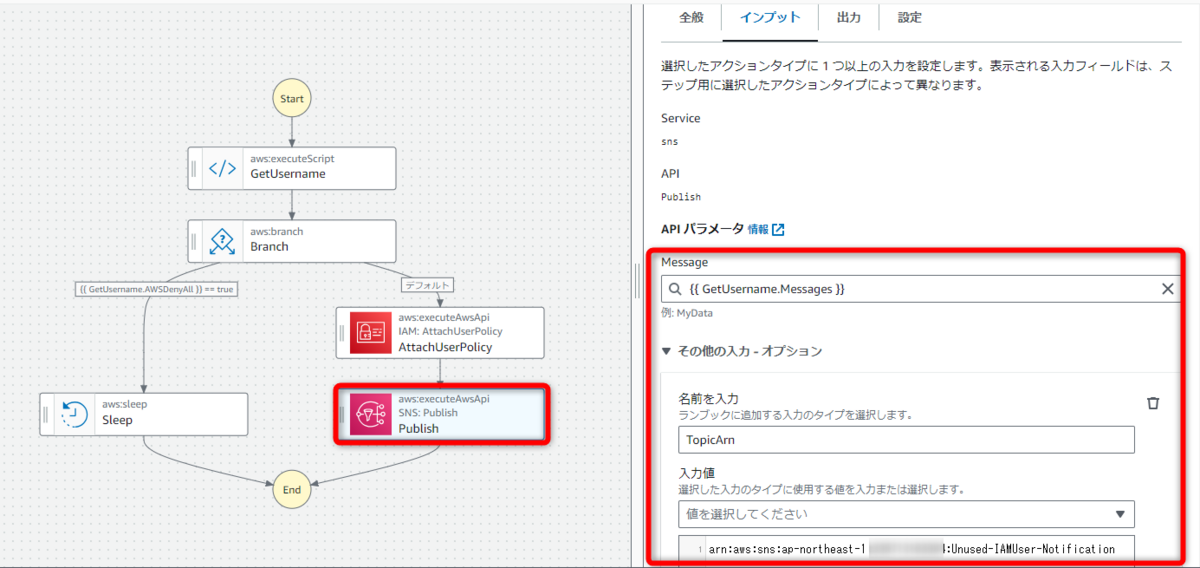Click the 名前を入力 label
Image resolution: width=1200 pixels, height=568 pixels.
coord(709,398)
